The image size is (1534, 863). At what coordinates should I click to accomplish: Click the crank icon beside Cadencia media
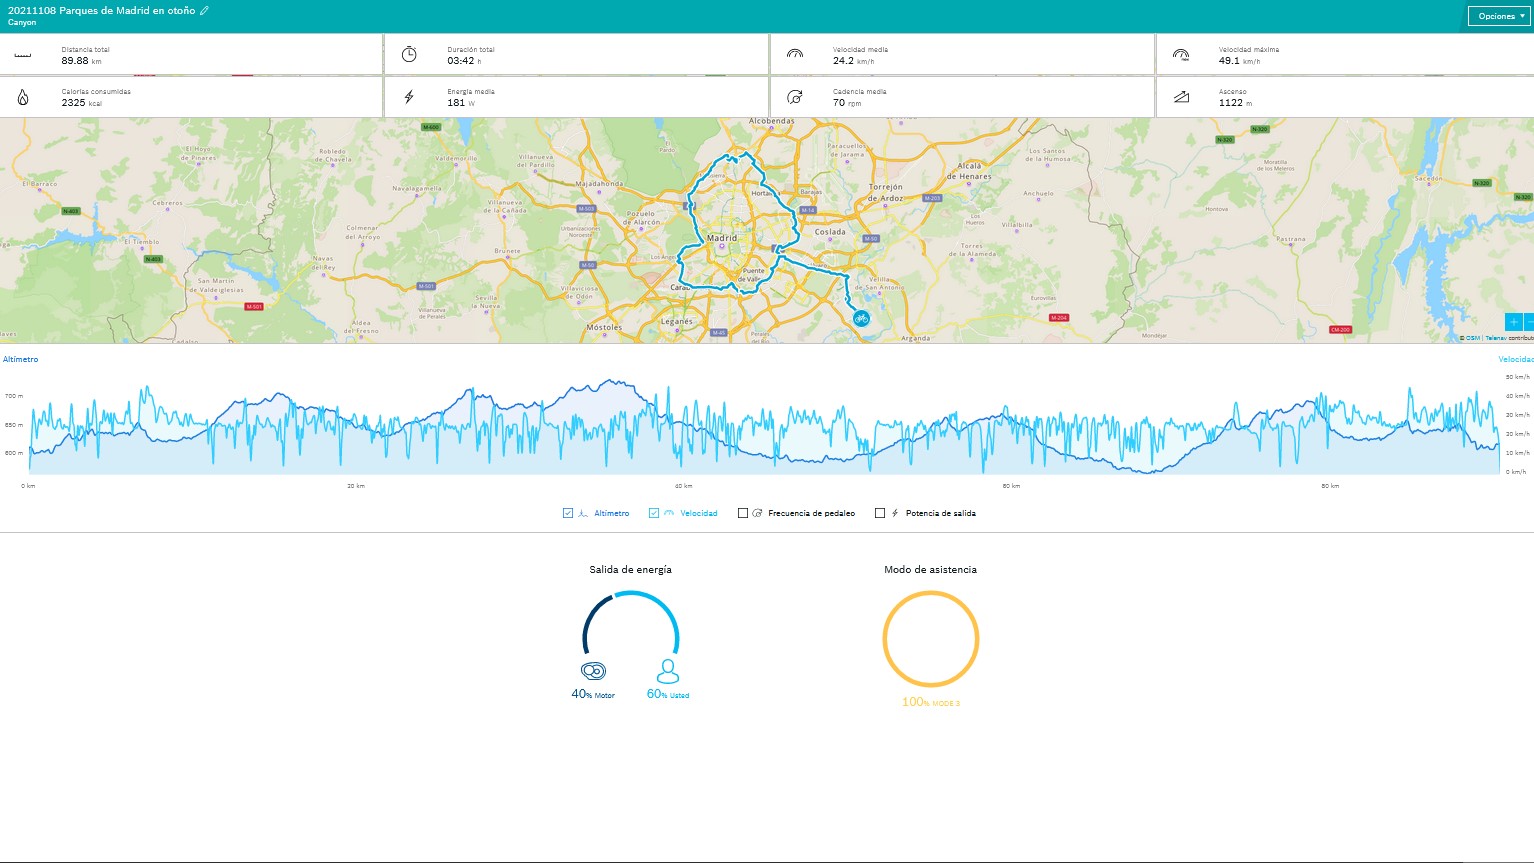tap(795, 97)
